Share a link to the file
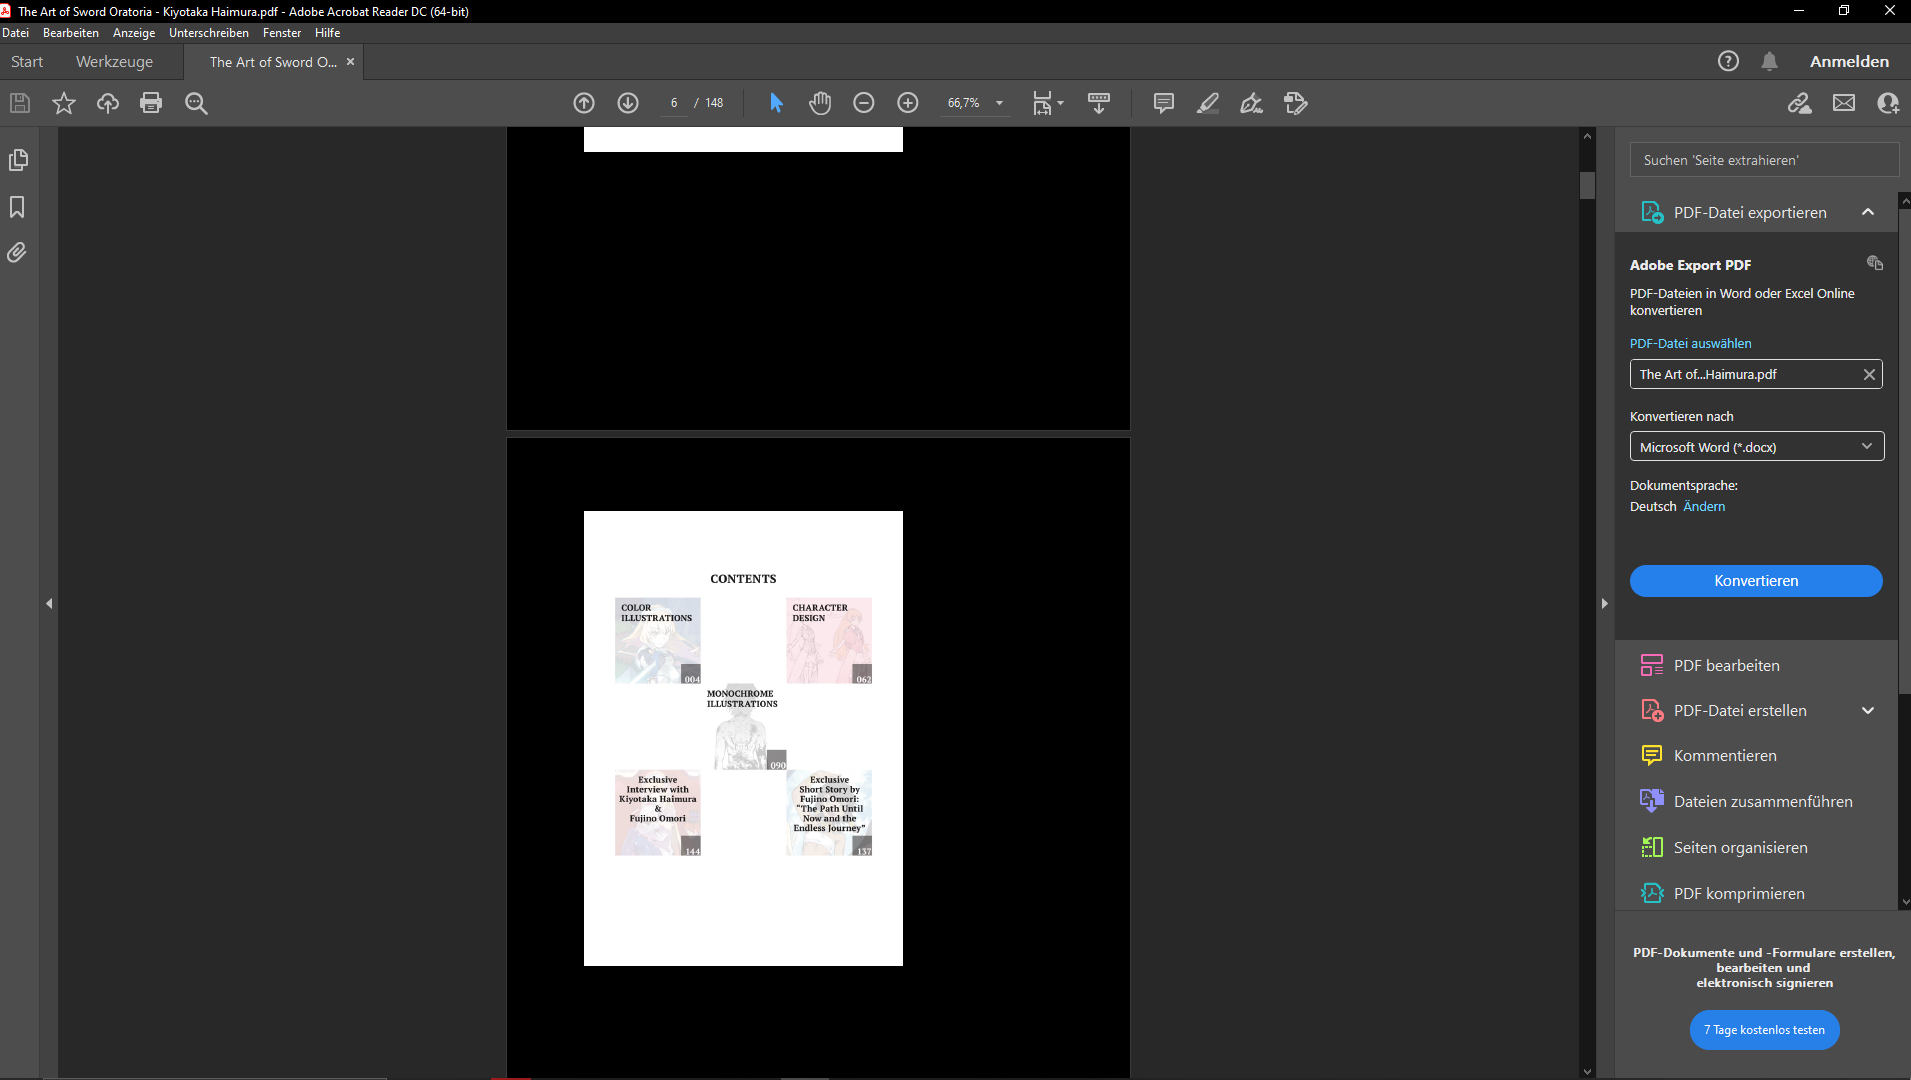The image size is (1911, 1080). pyautogui.click(x=1800, y=103)
